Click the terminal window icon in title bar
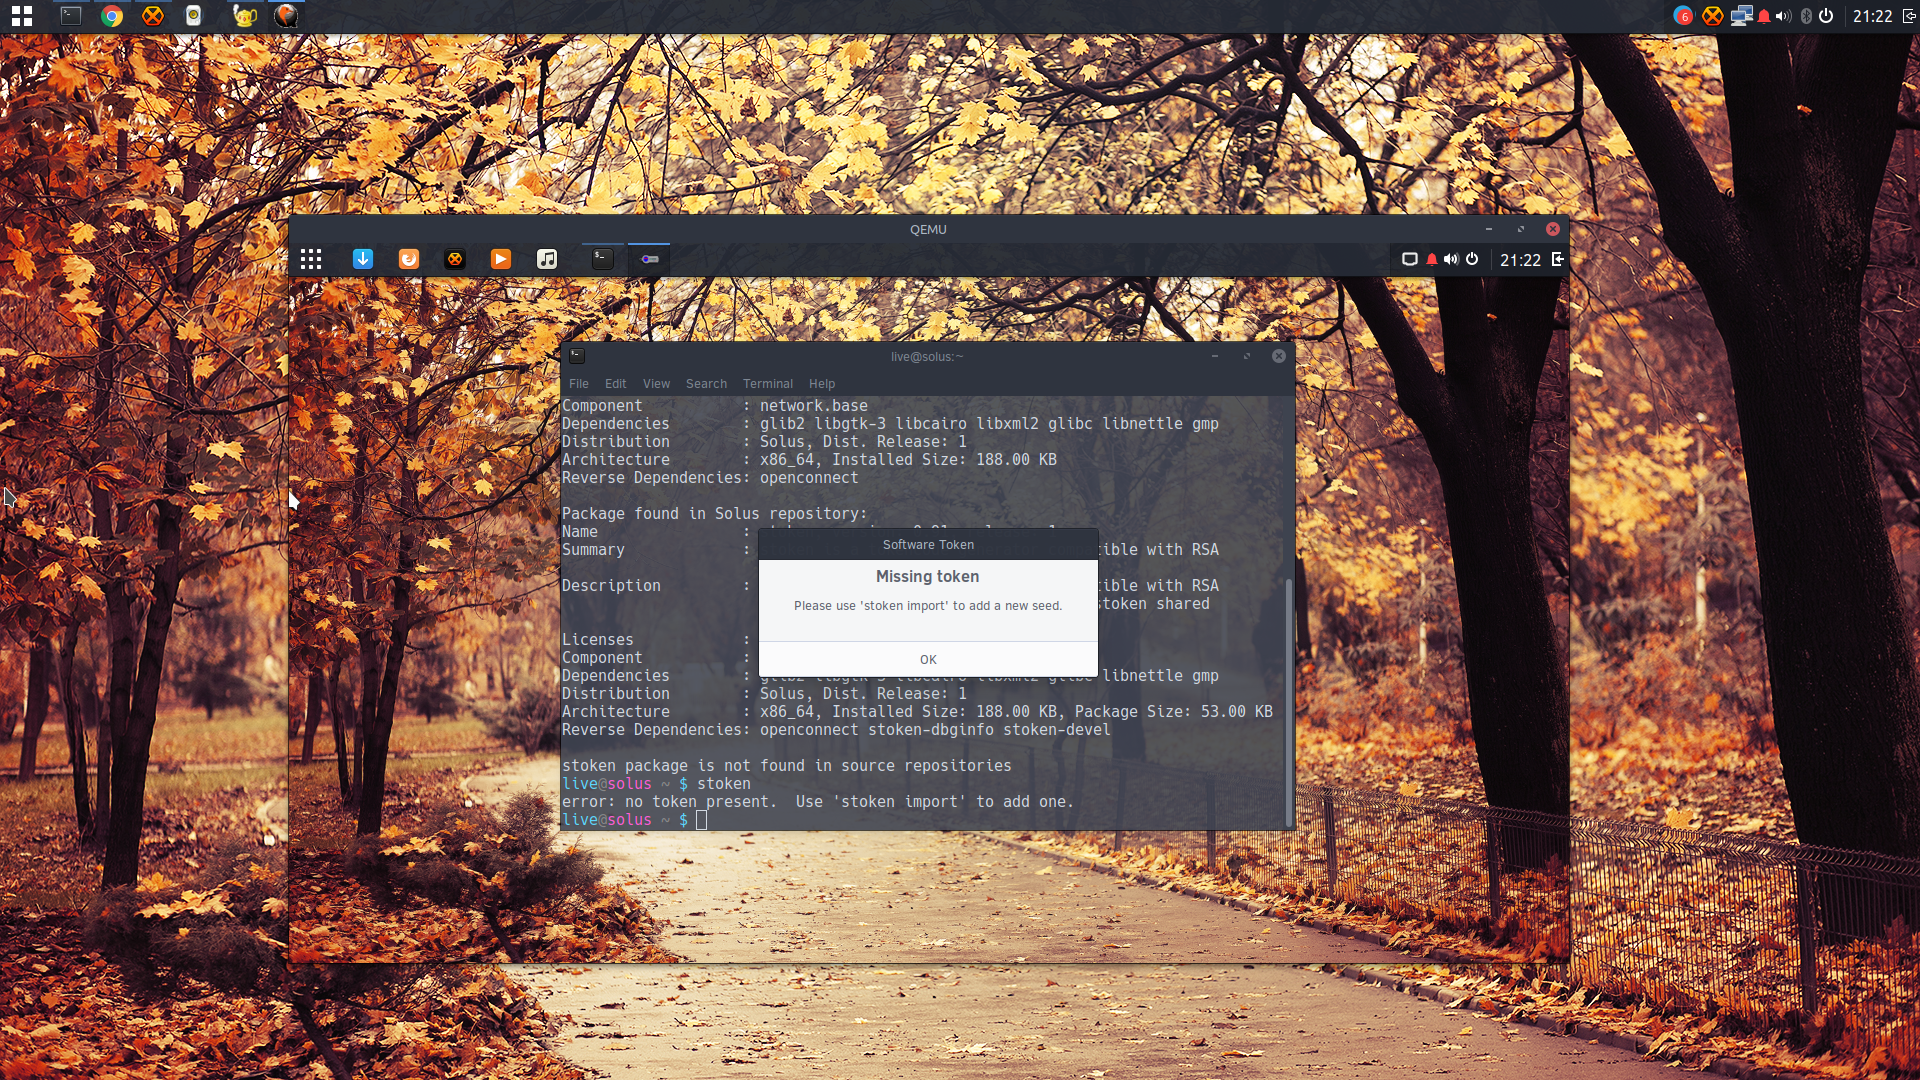 point(577,356)
